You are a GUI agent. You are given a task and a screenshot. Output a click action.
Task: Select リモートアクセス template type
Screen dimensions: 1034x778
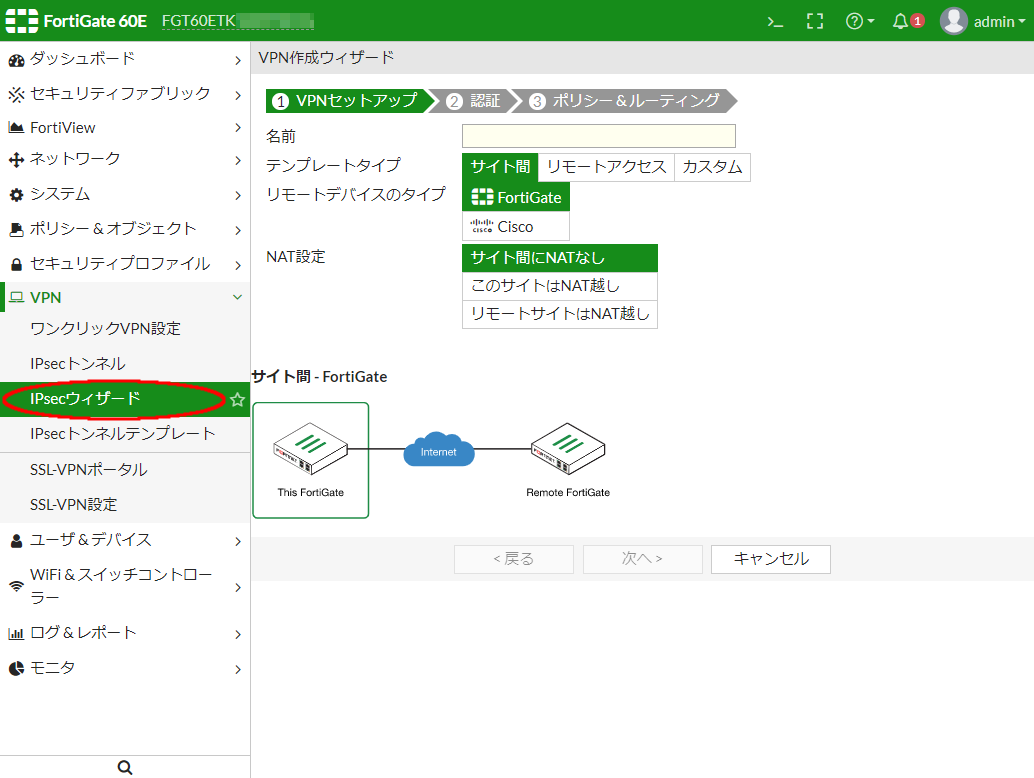coord(606,167)
